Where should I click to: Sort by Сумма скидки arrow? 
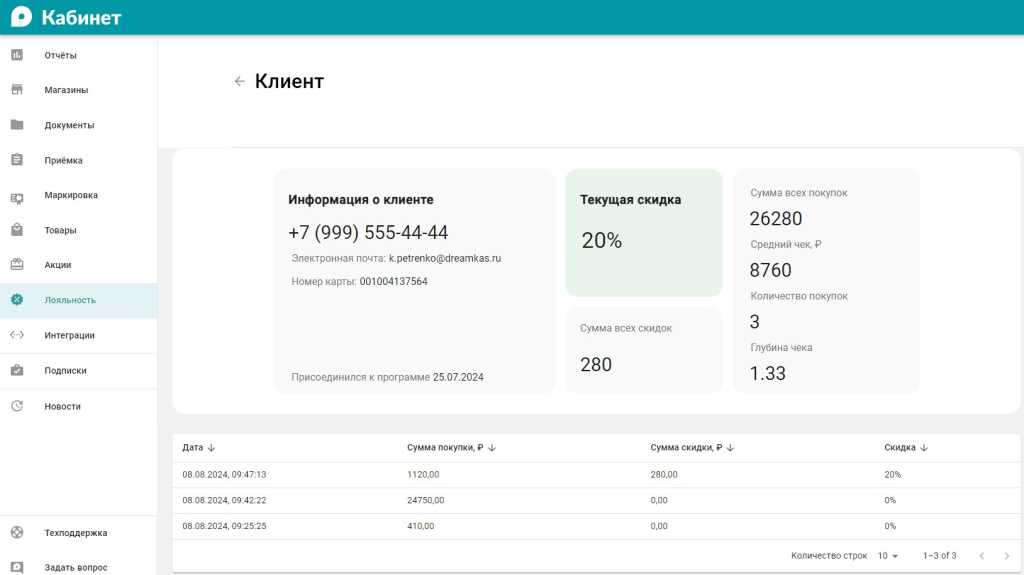click(730, 448)
